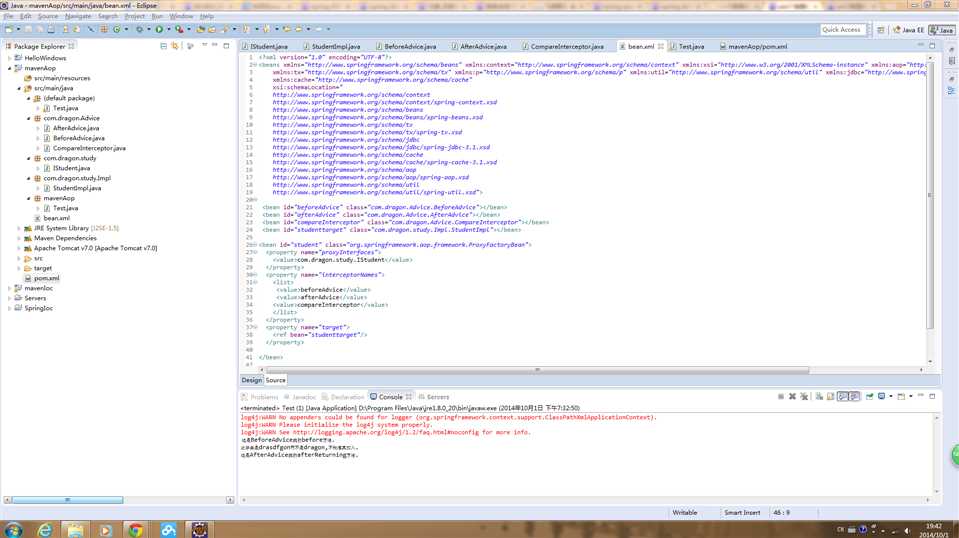Click the Terminate stop icon in console
Screen dimensions: 959x538
pyautogui.click(x=781, y=396)
